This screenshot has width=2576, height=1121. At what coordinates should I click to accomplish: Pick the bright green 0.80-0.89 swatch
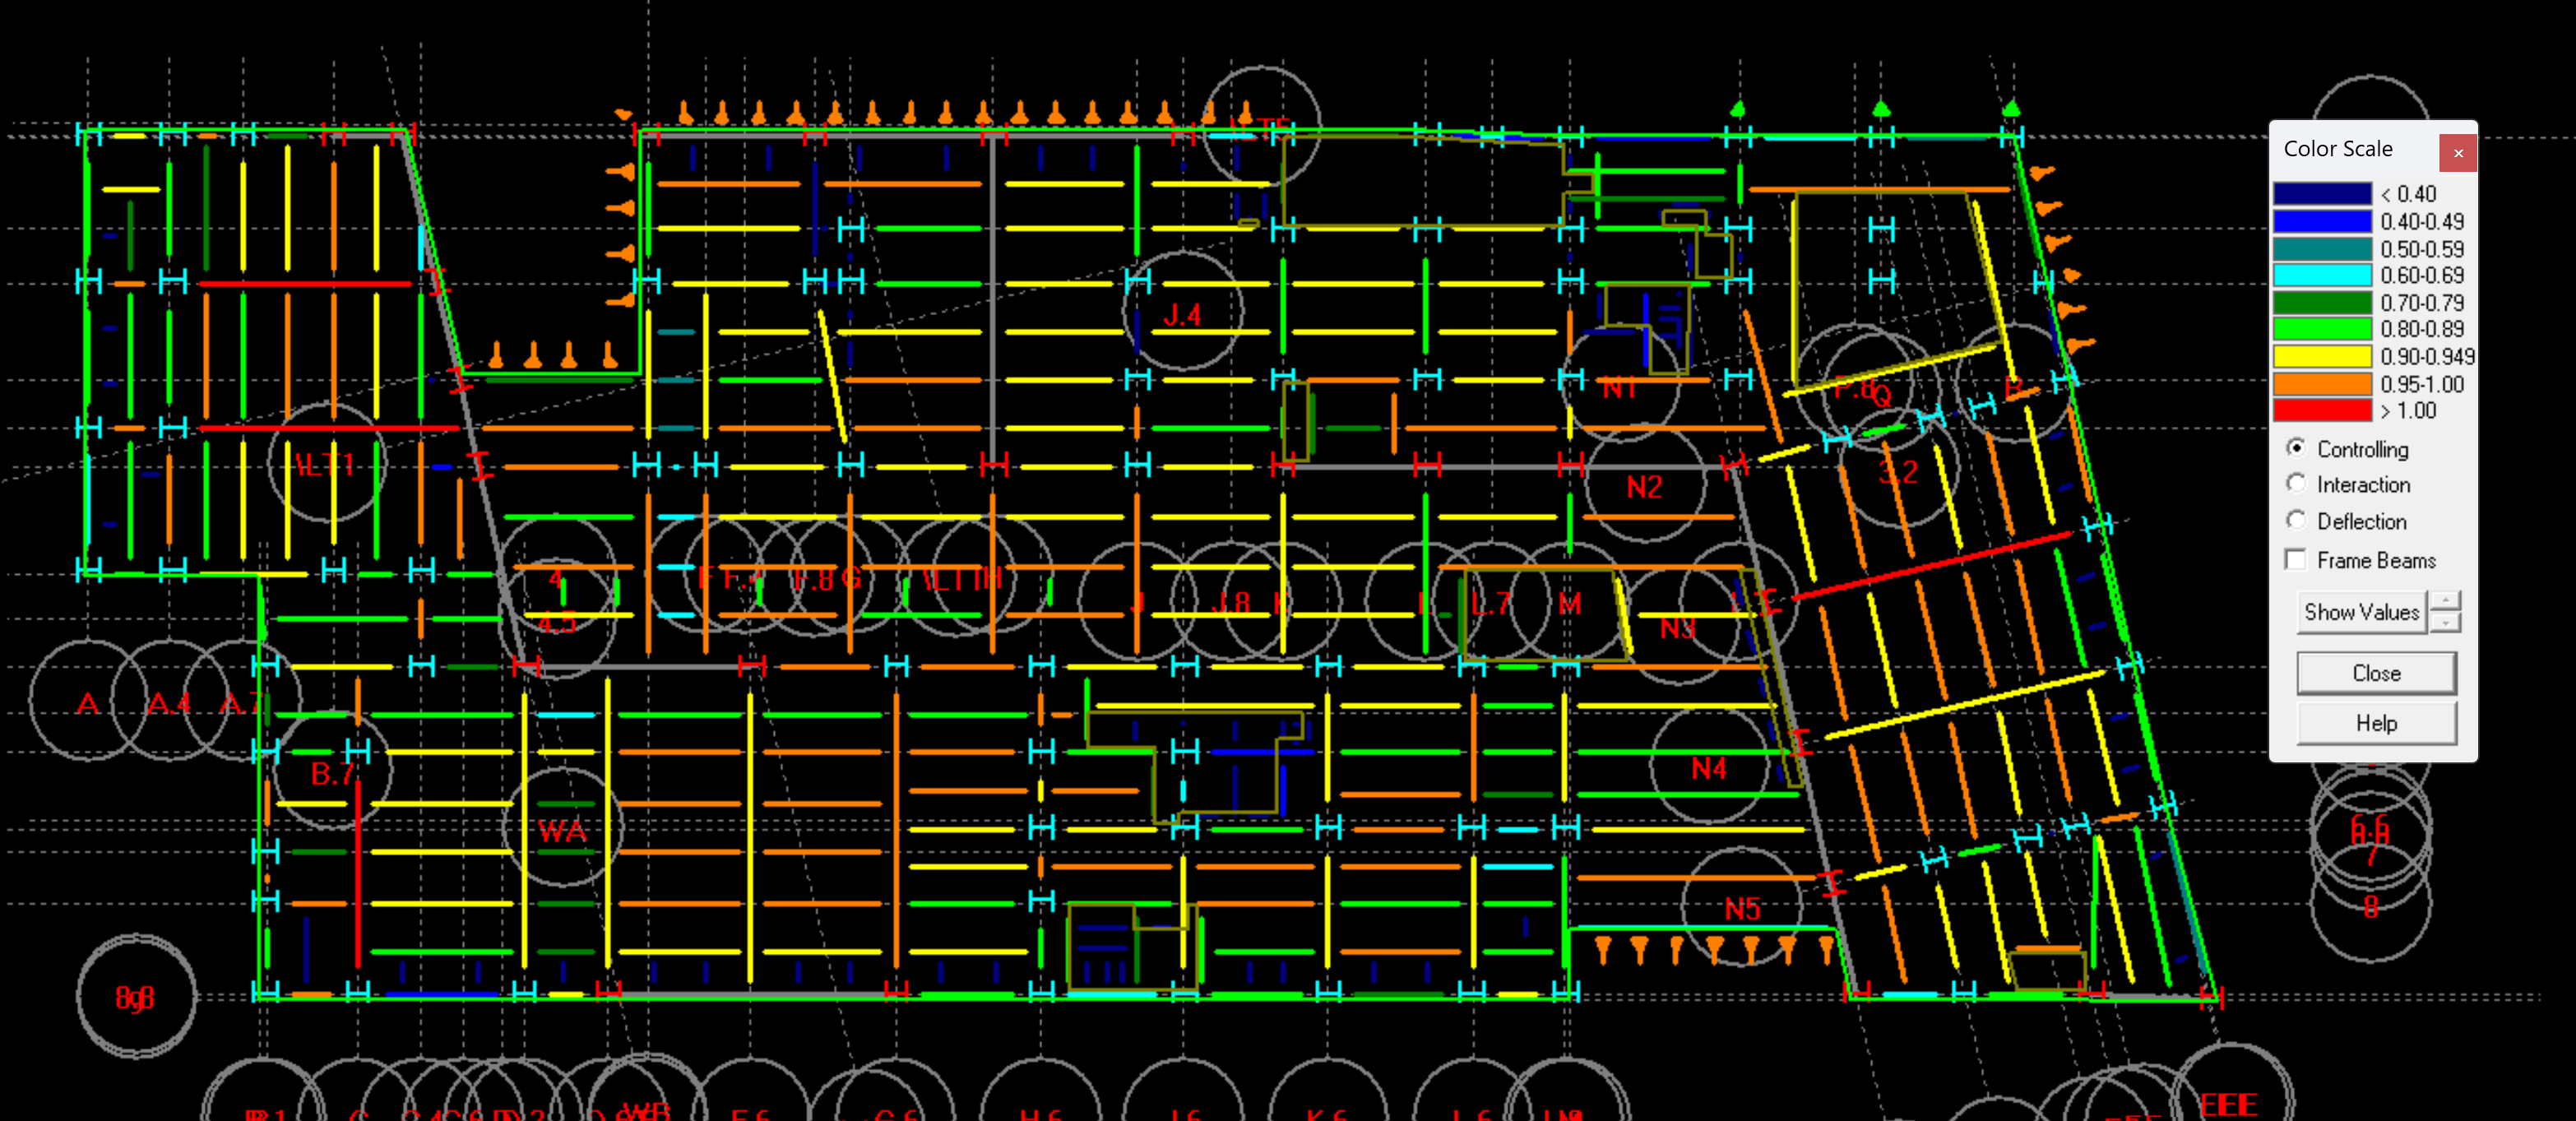(x=2322, y=329)
